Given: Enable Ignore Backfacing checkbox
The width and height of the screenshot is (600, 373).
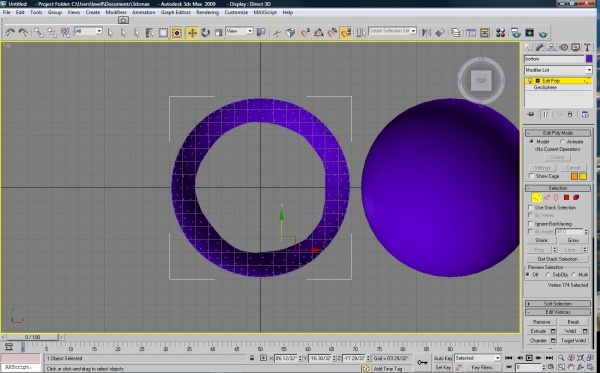Looking at the screenshot, I should coord(531,223).
